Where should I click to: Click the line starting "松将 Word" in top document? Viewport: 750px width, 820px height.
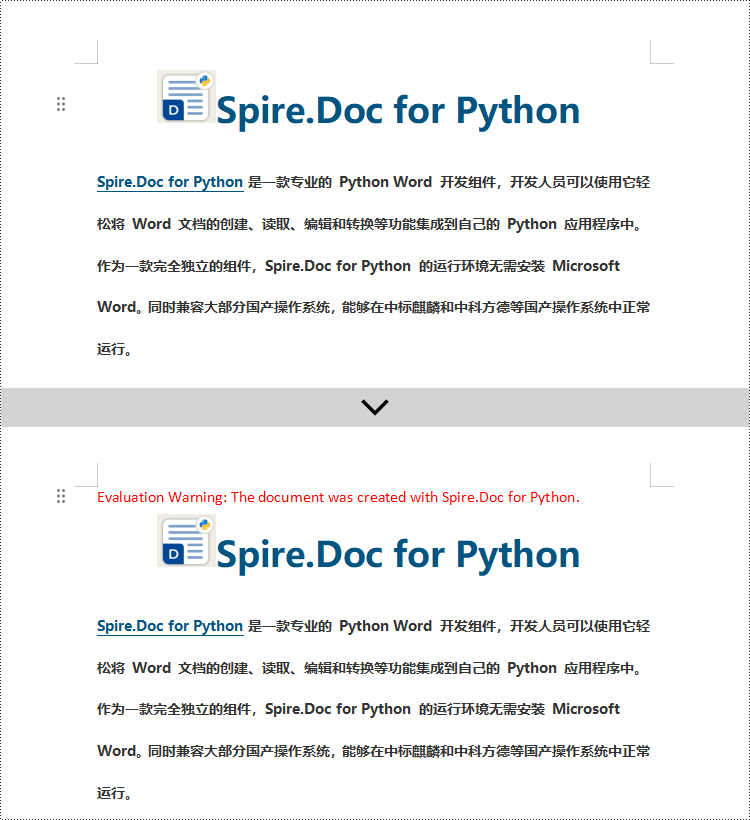click(370, 224)
